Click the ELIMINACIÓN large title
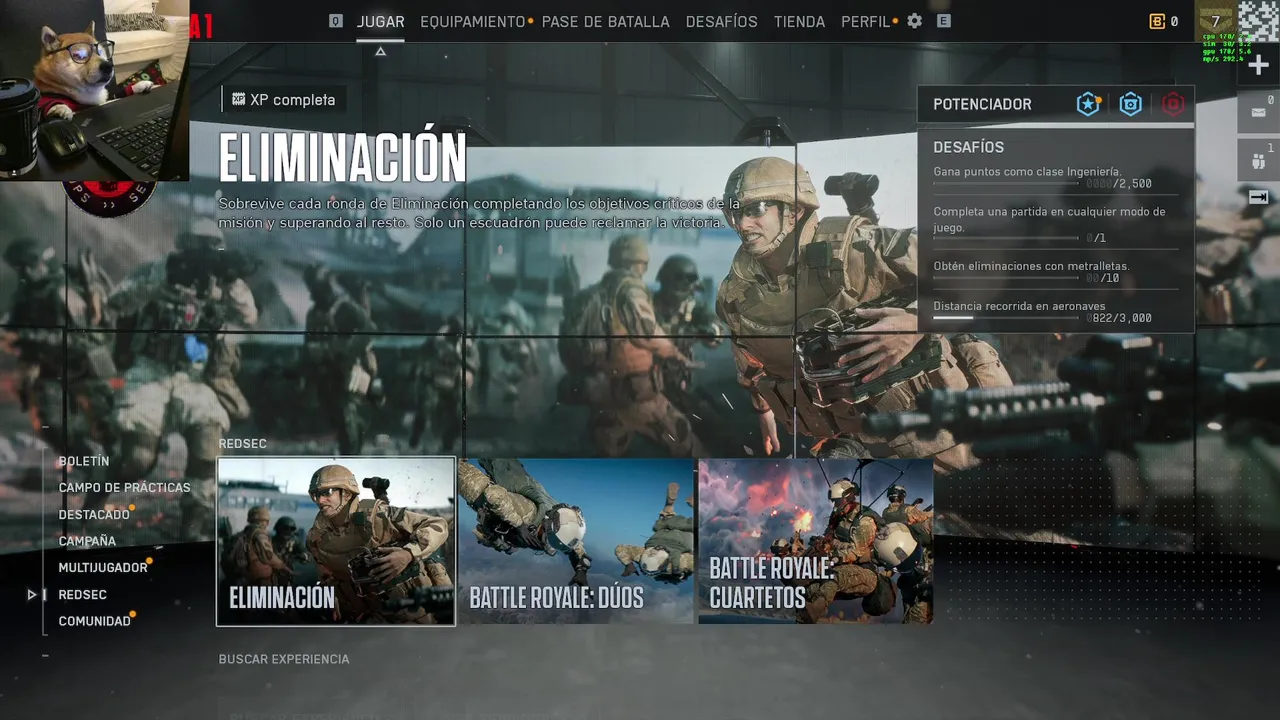The height and width of the screenshot is (720, 1280). [x=343, y=157]
